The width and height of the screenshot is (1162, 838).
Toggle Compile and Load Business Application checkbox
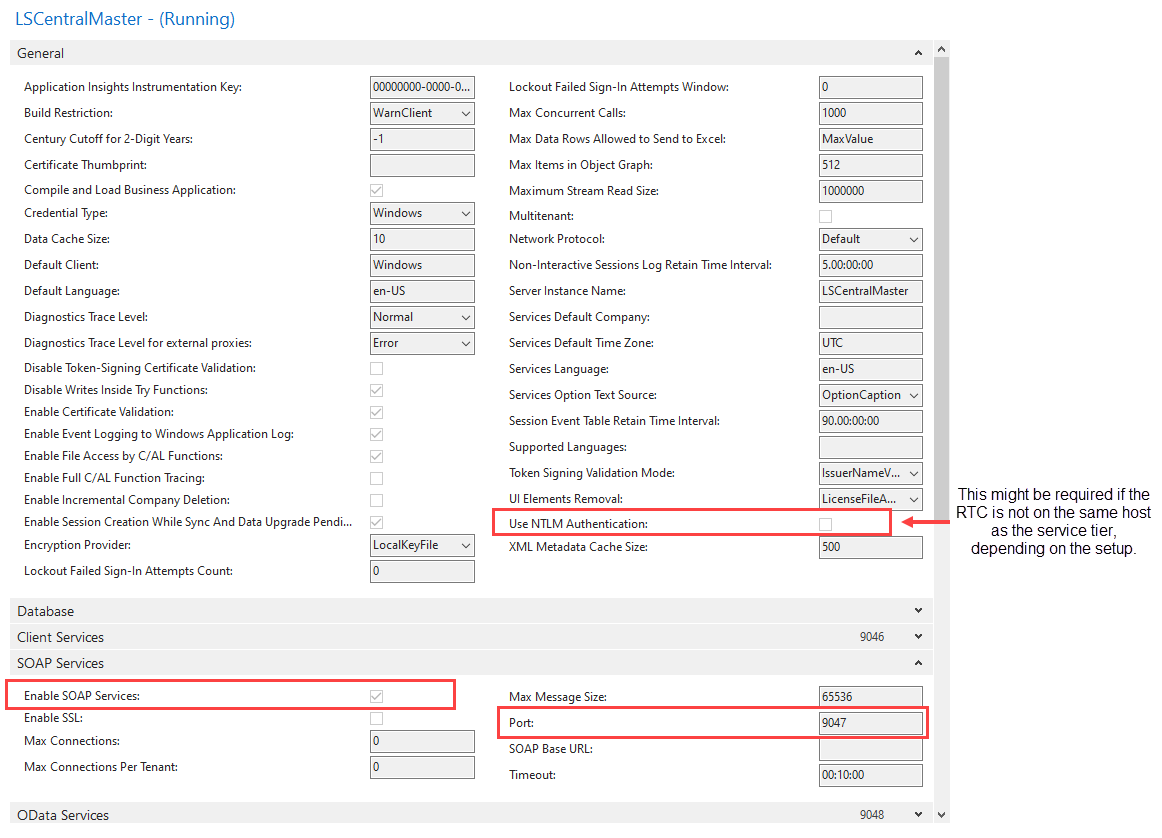pos(376,190)
